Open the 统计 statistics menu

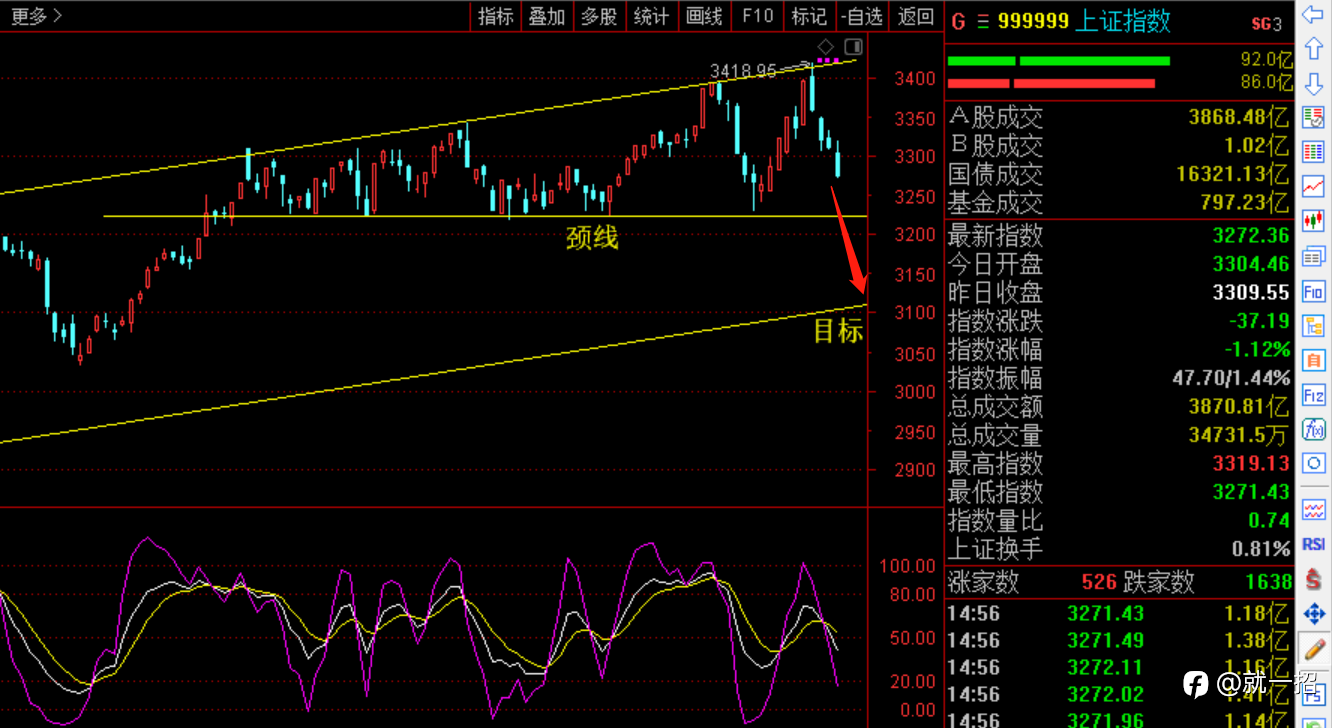(x=651, y=16)
